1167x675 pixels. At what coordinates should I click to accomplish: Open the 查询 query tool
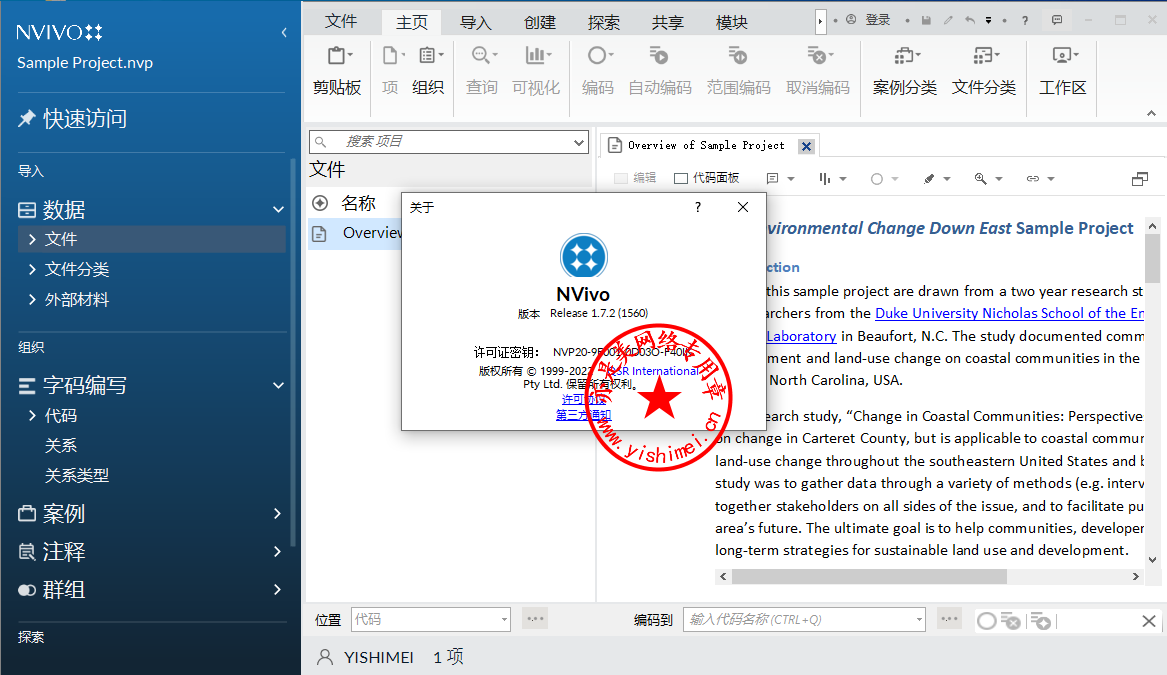tap(482, 72)
